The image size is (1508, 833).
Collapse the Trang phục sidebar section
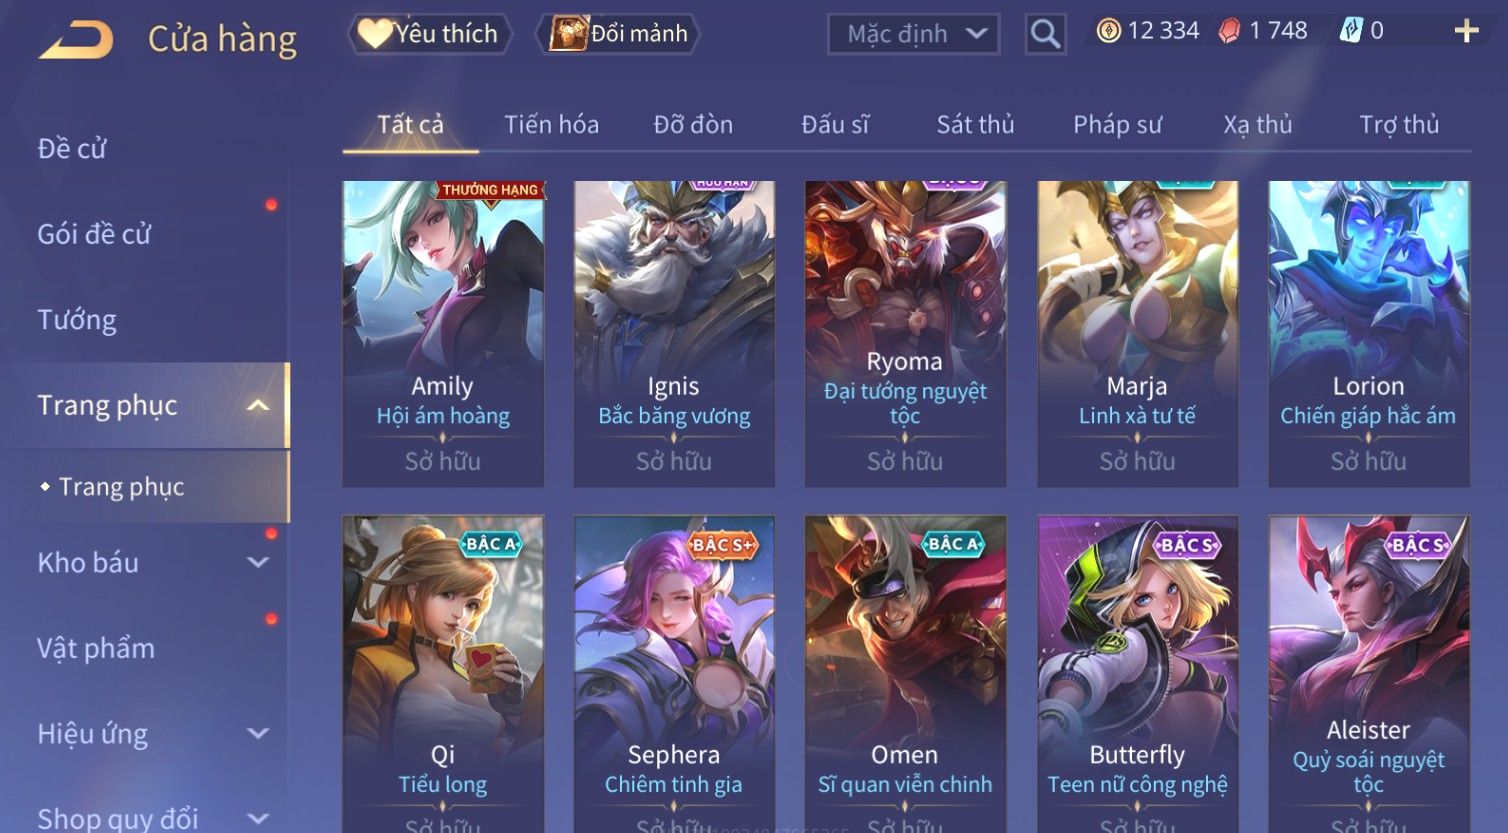pyautogui.click(x=258, y=405)
